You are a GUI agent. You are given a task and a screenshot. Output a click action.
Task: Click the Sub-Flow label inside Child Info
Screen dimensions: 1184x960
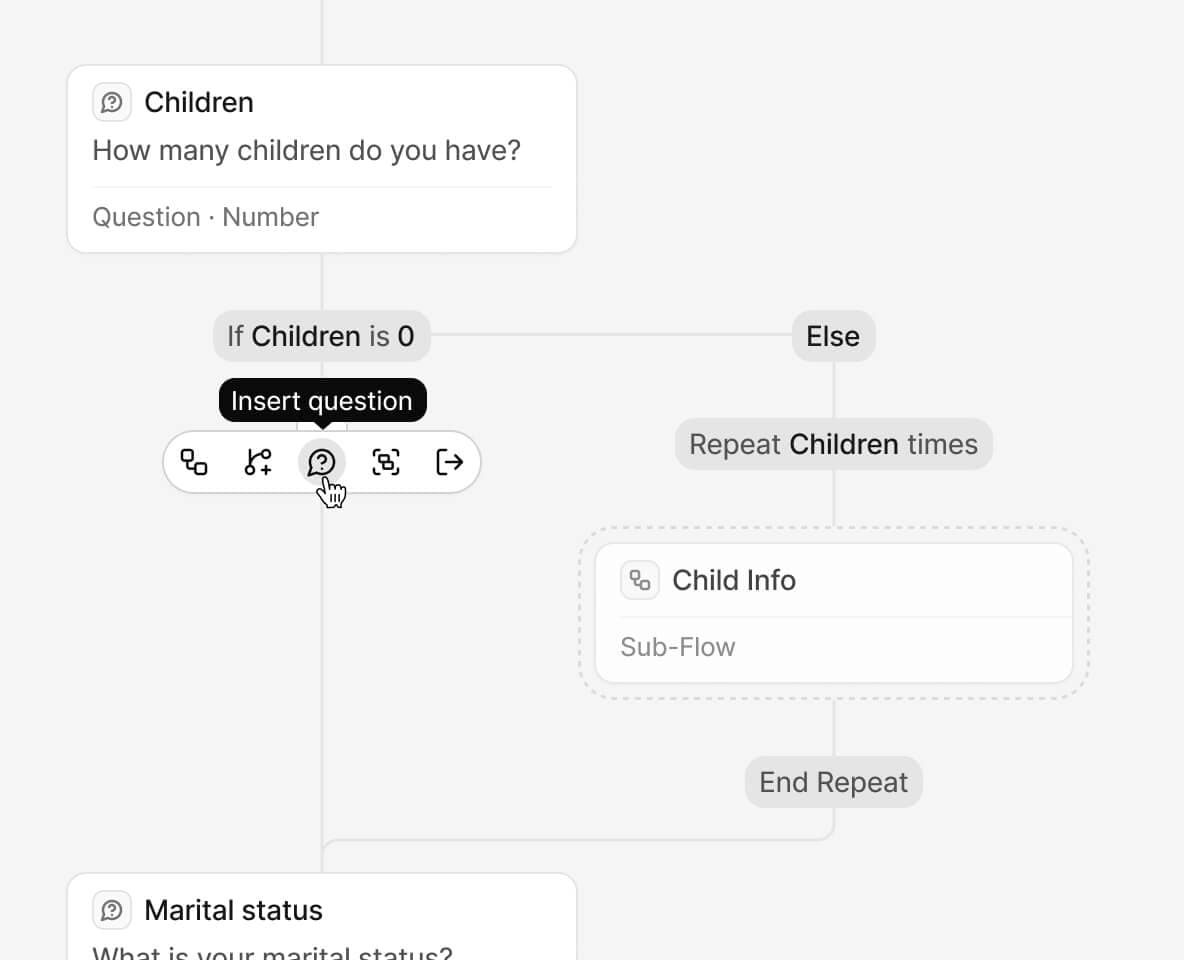tap(678, 647)
